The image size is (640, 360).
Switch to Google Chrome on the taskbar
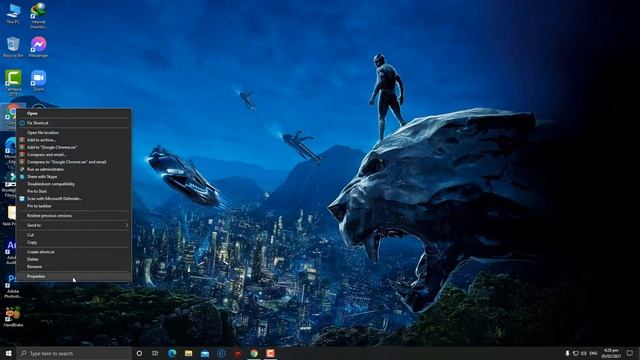coord(254,353)
